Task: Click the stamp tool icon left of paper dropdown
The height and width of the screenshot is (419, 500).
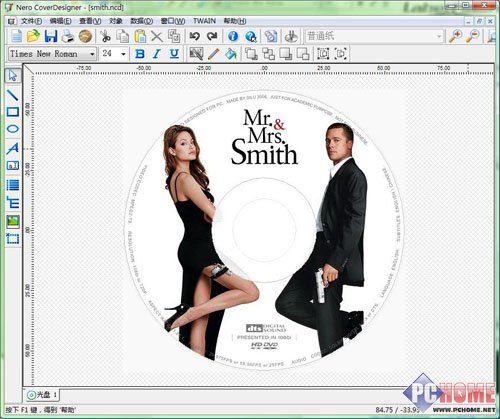Action: click(x=291, y=36)
